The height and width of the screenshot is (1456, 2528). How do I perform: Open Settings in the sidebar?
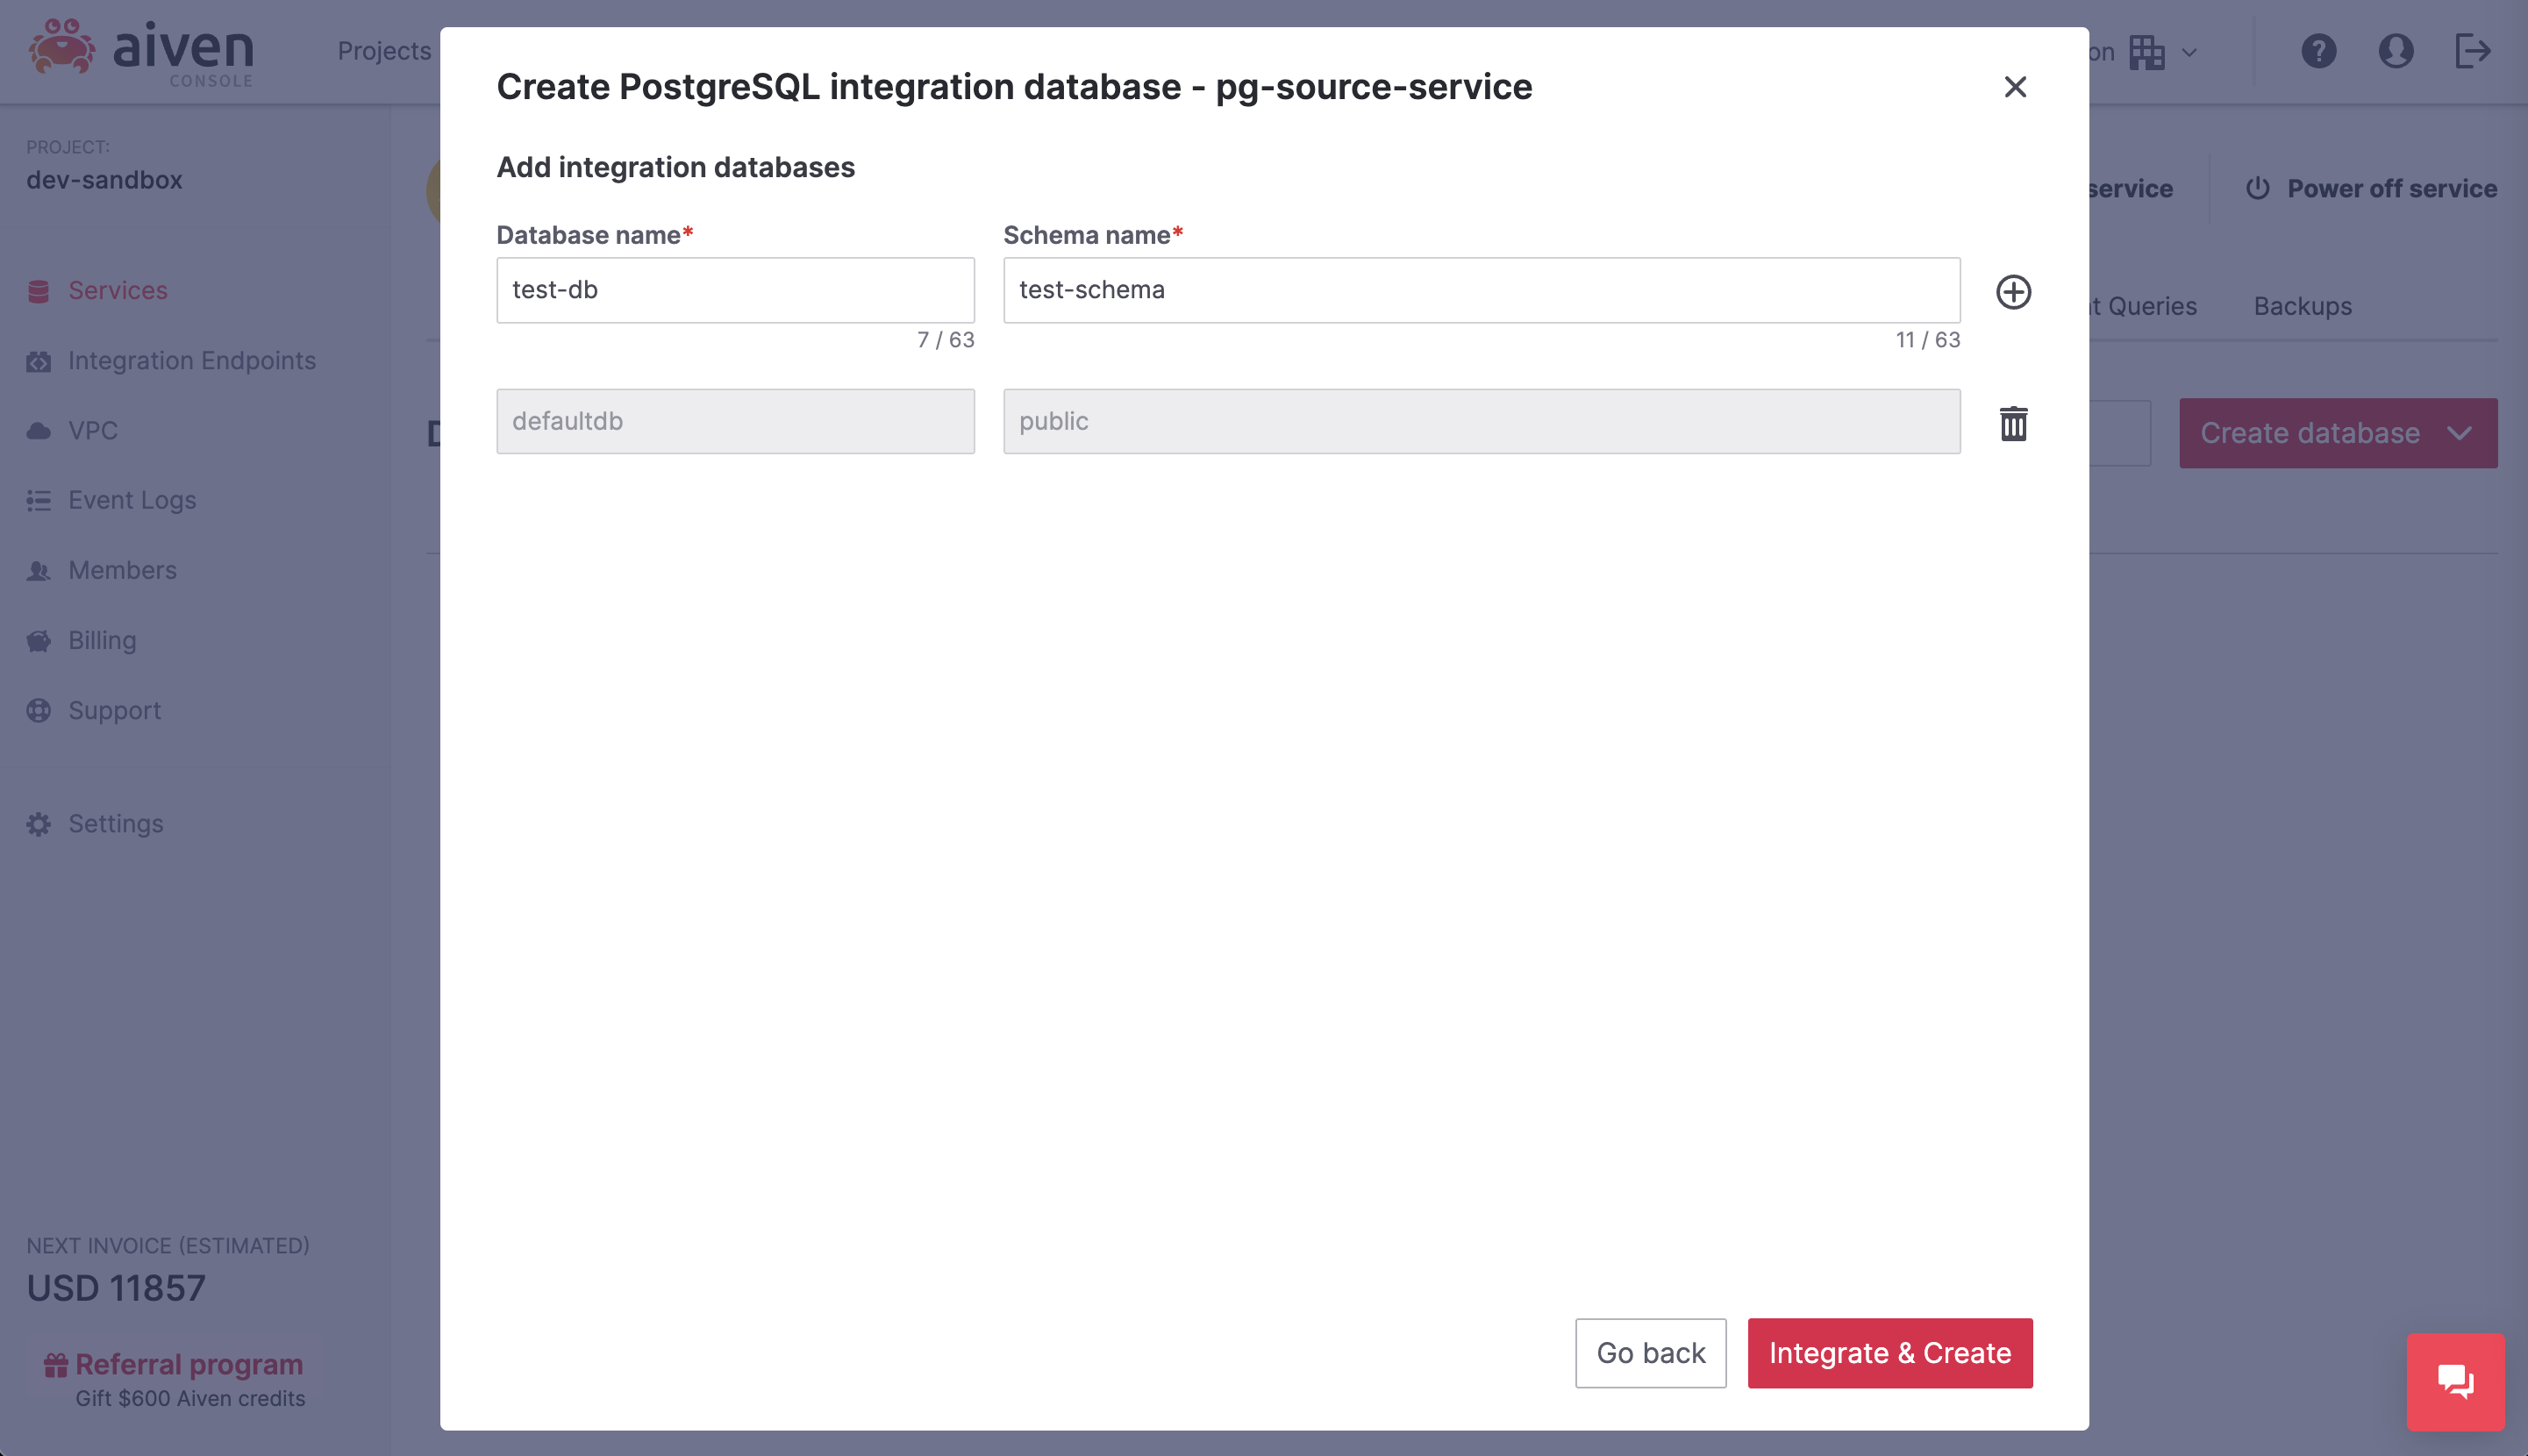point(116,824)
